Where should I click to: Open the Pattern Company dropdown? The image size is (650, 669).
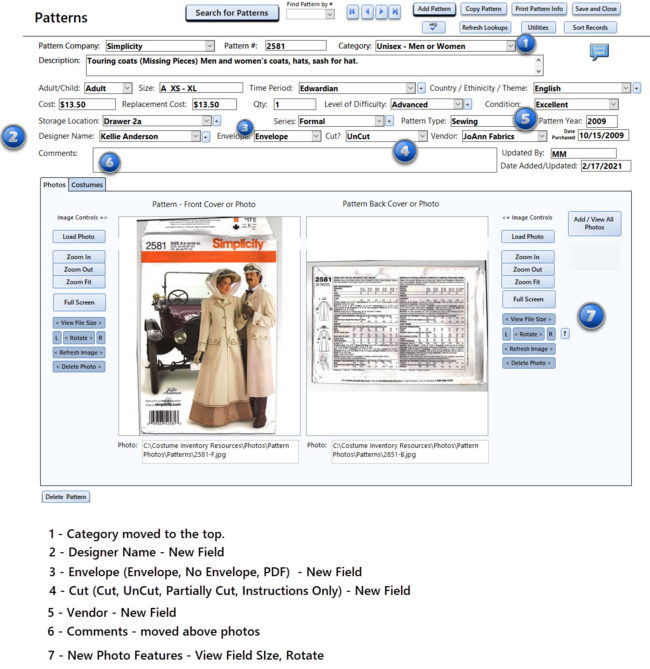click(x=210, y=46)
